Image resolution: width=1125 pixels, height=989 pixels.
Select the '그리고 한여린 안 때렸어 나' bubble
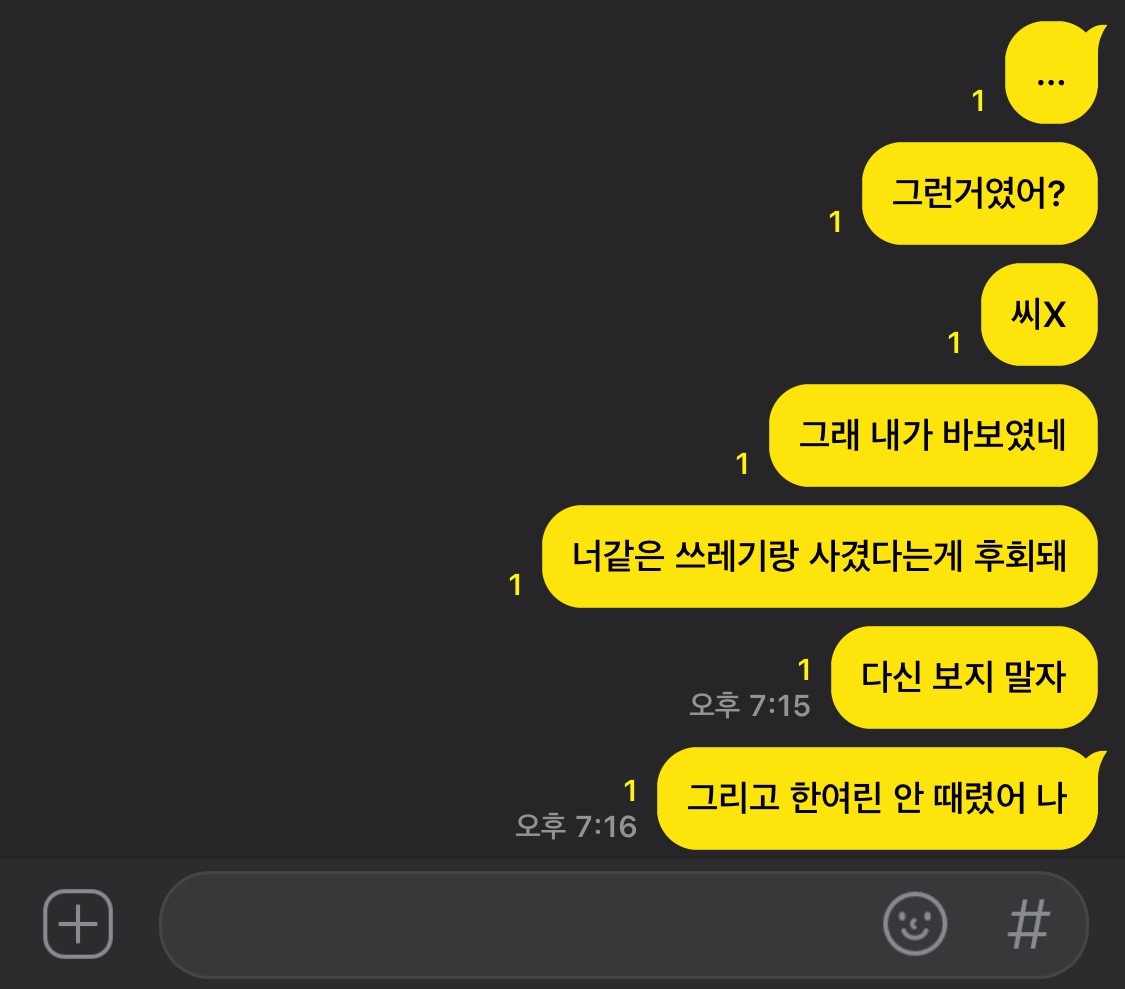pyautogui.click(x=878, y=798)
